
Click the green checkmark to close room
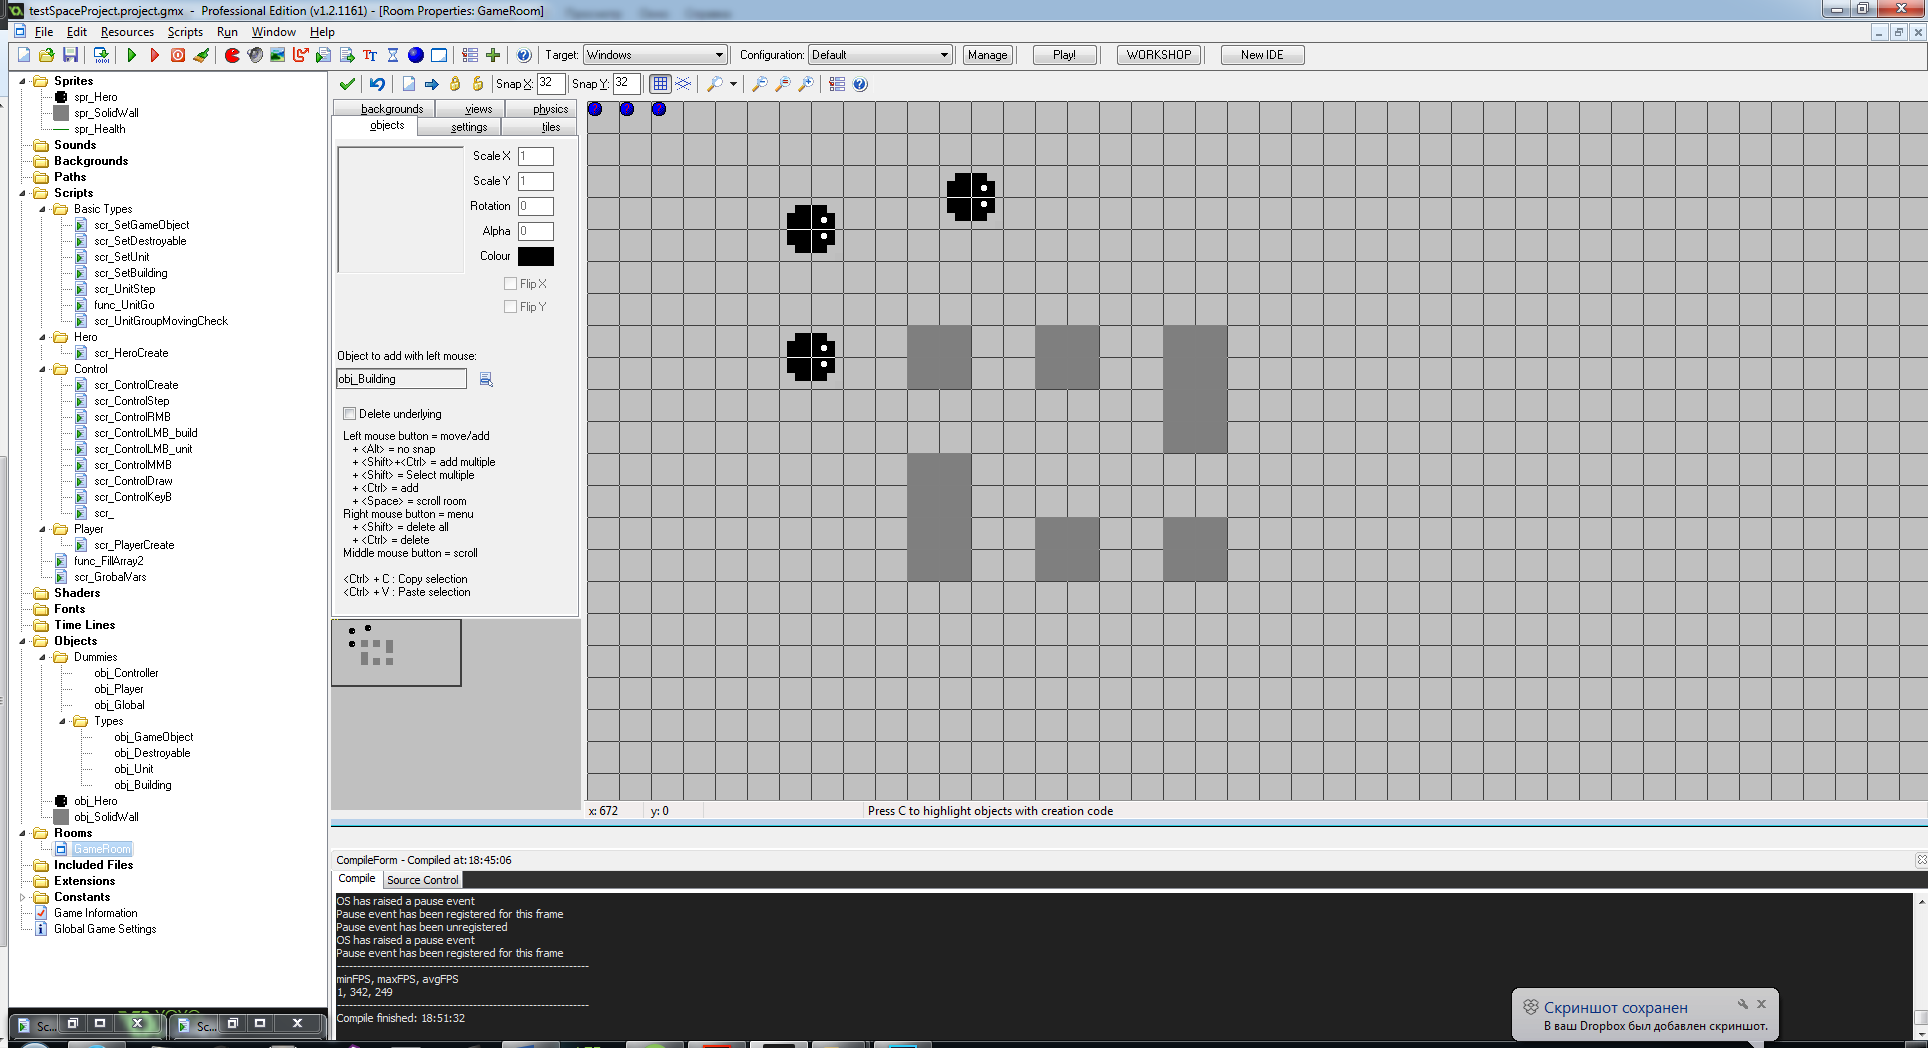[347, 84]
